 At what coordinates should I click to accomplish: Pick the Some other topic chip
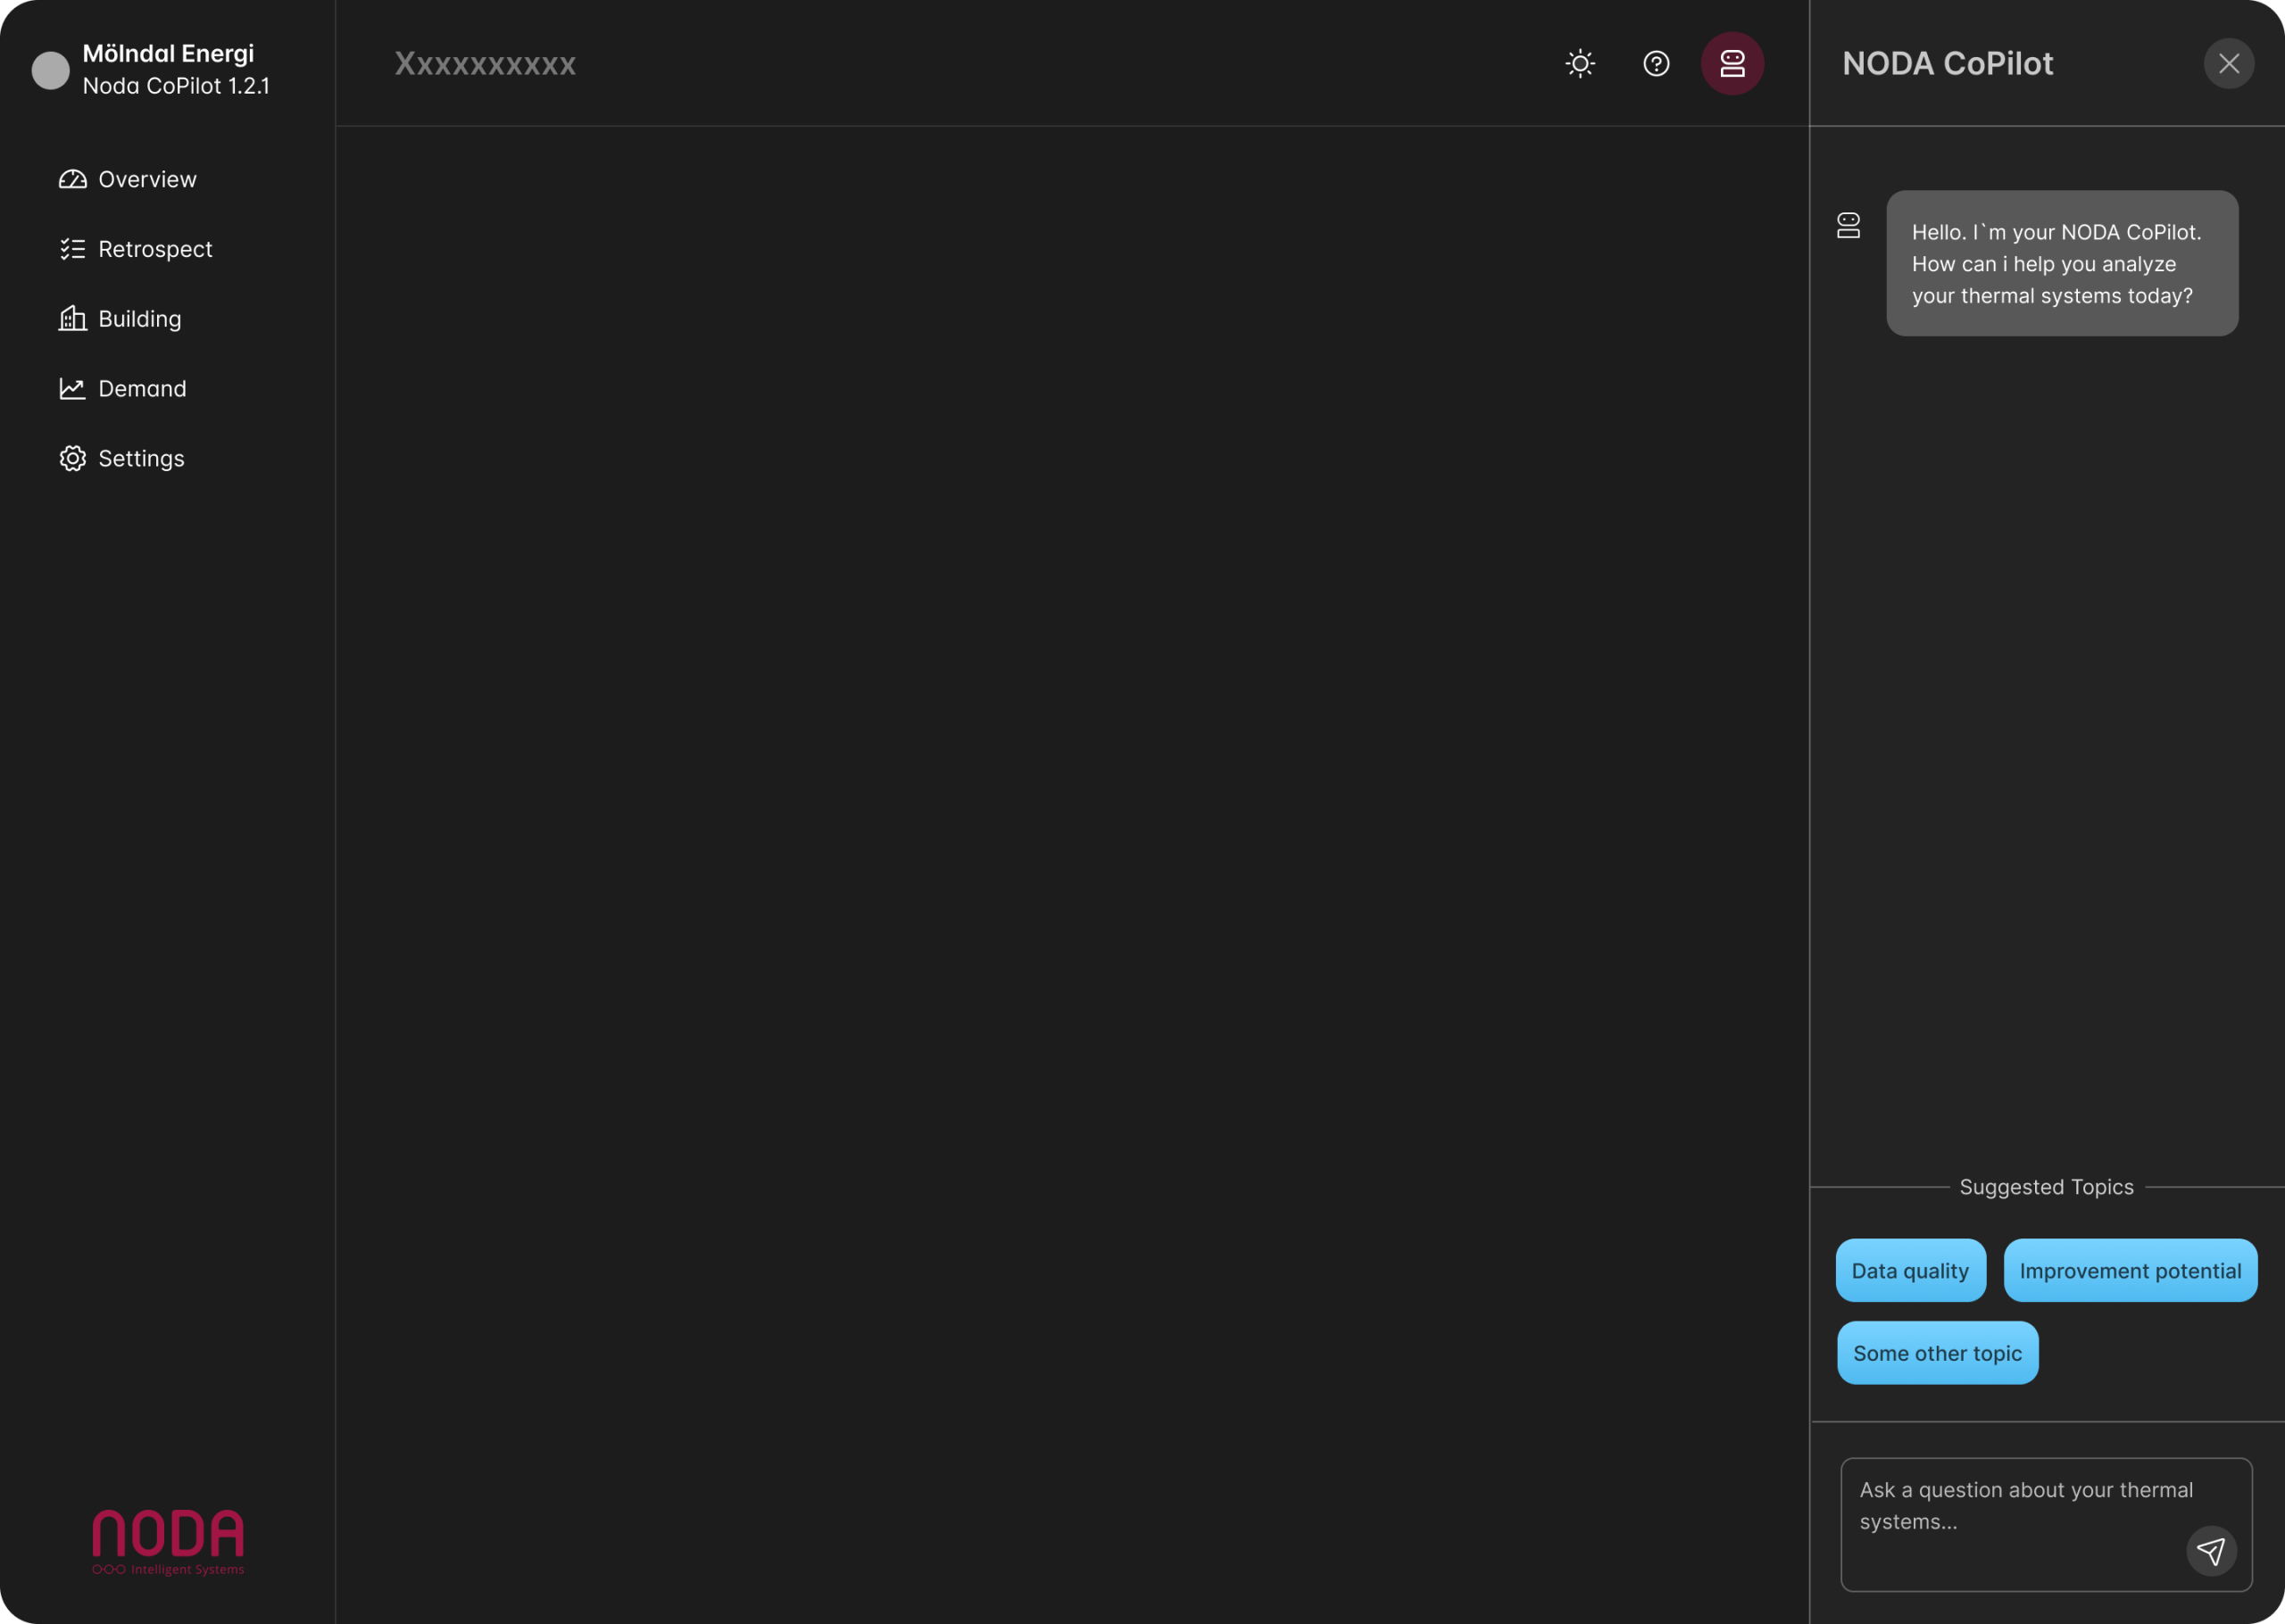tap(1937, 1353)
